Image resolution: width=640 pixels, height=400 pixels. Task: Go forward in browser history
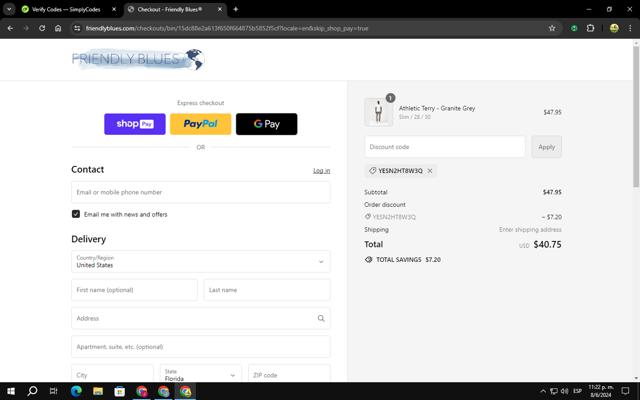click(x=26, y=28)
